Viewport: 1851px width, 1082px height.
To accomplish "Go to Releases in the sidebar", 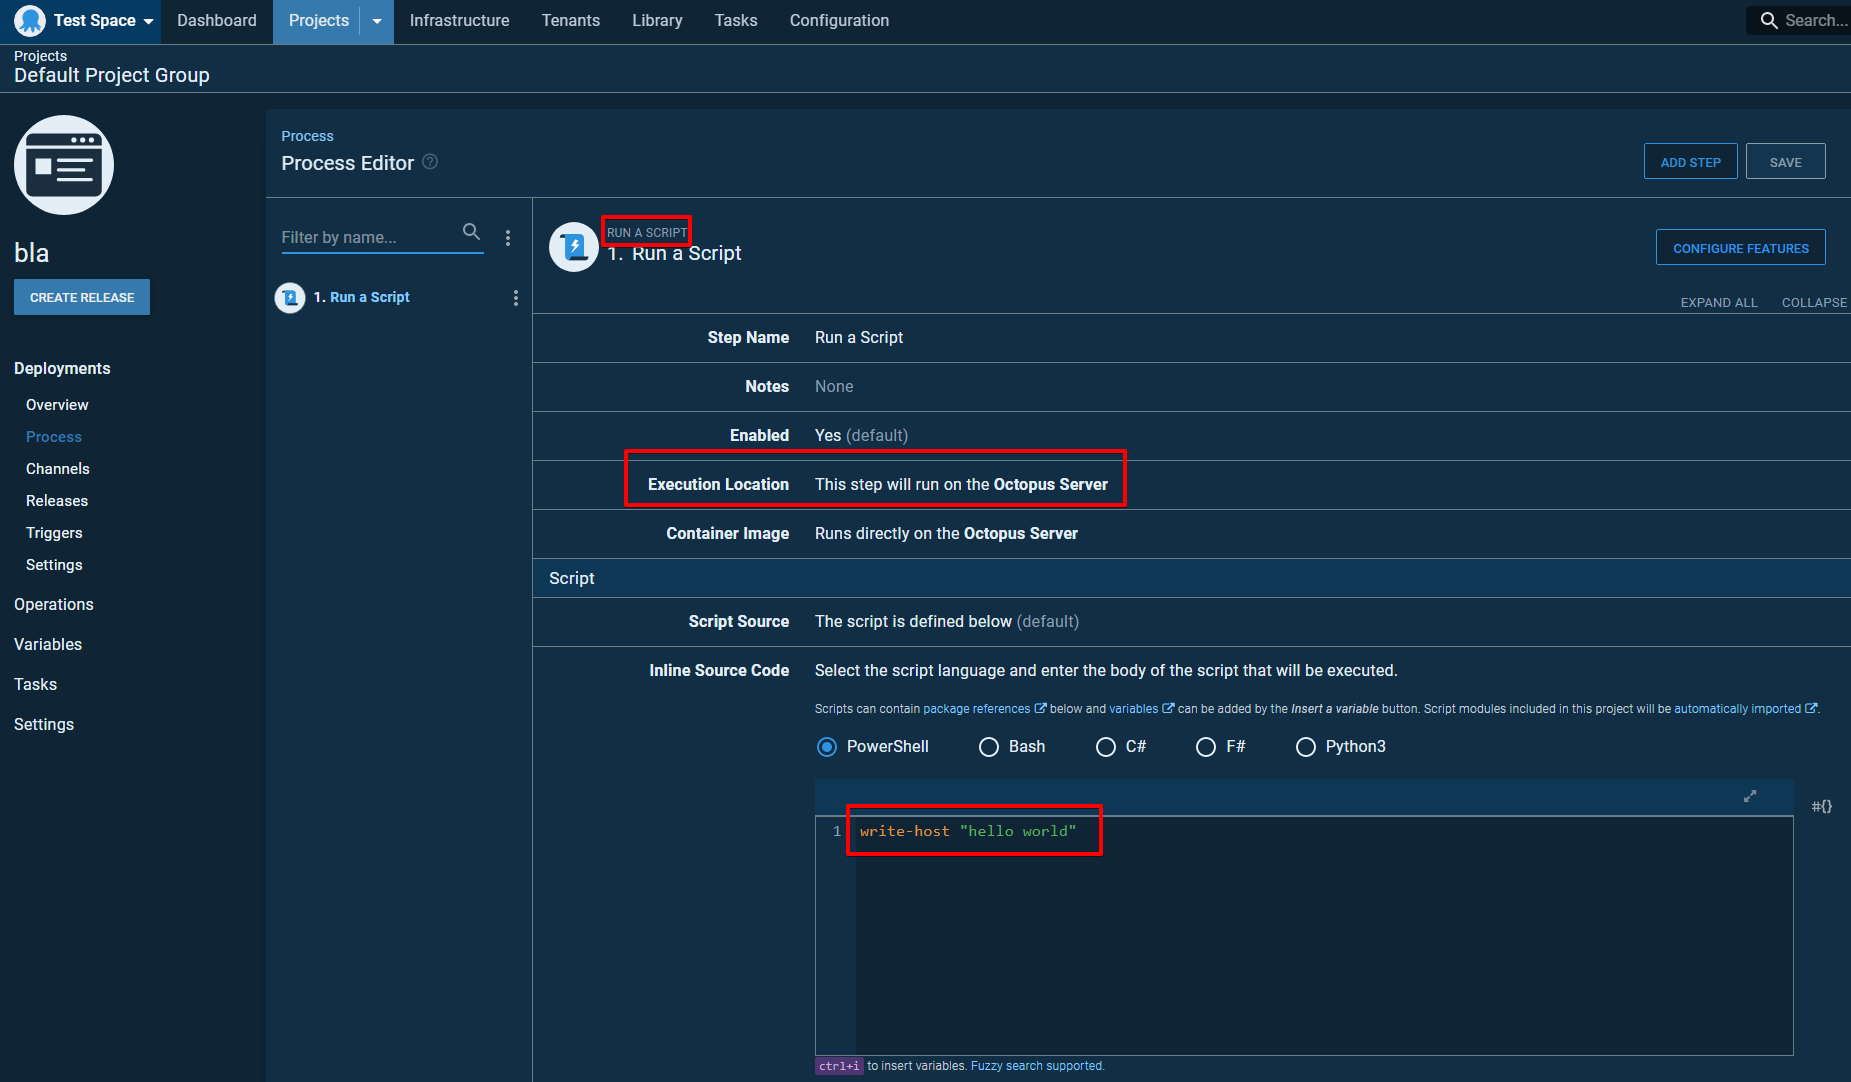I will [57, 501].
